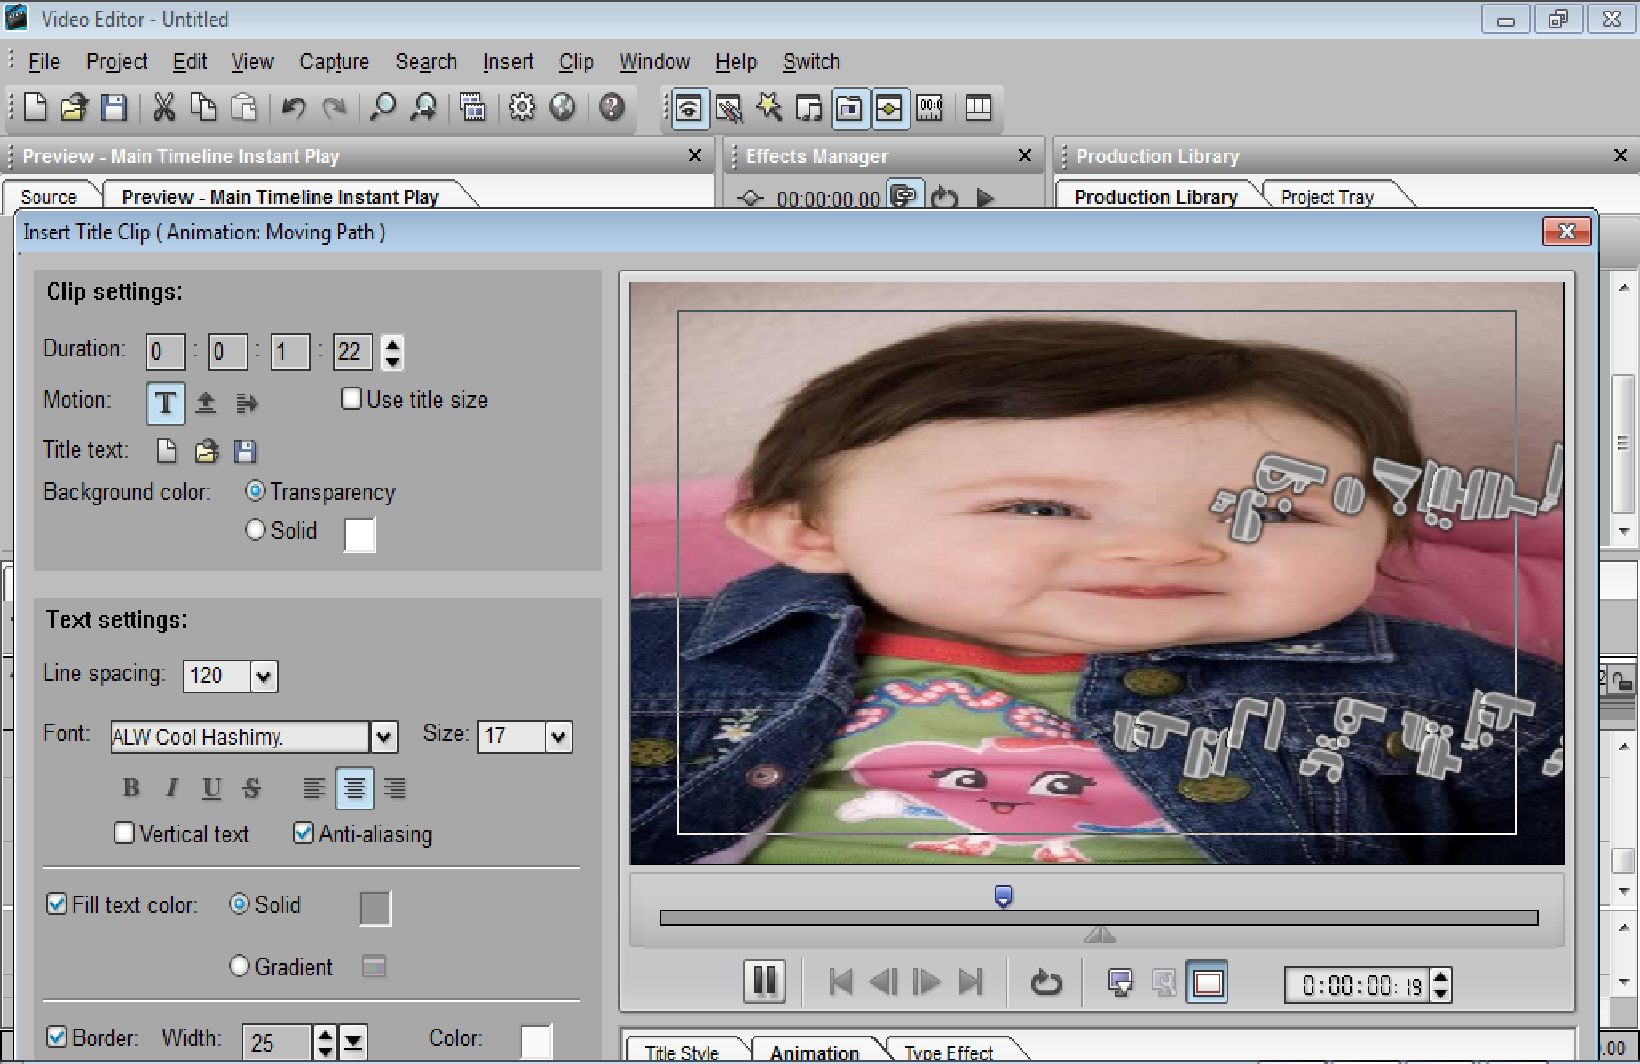Screen dimensions: 1640x1064
Task: Click the Undo arrow icon
Action: coord(293,107)
